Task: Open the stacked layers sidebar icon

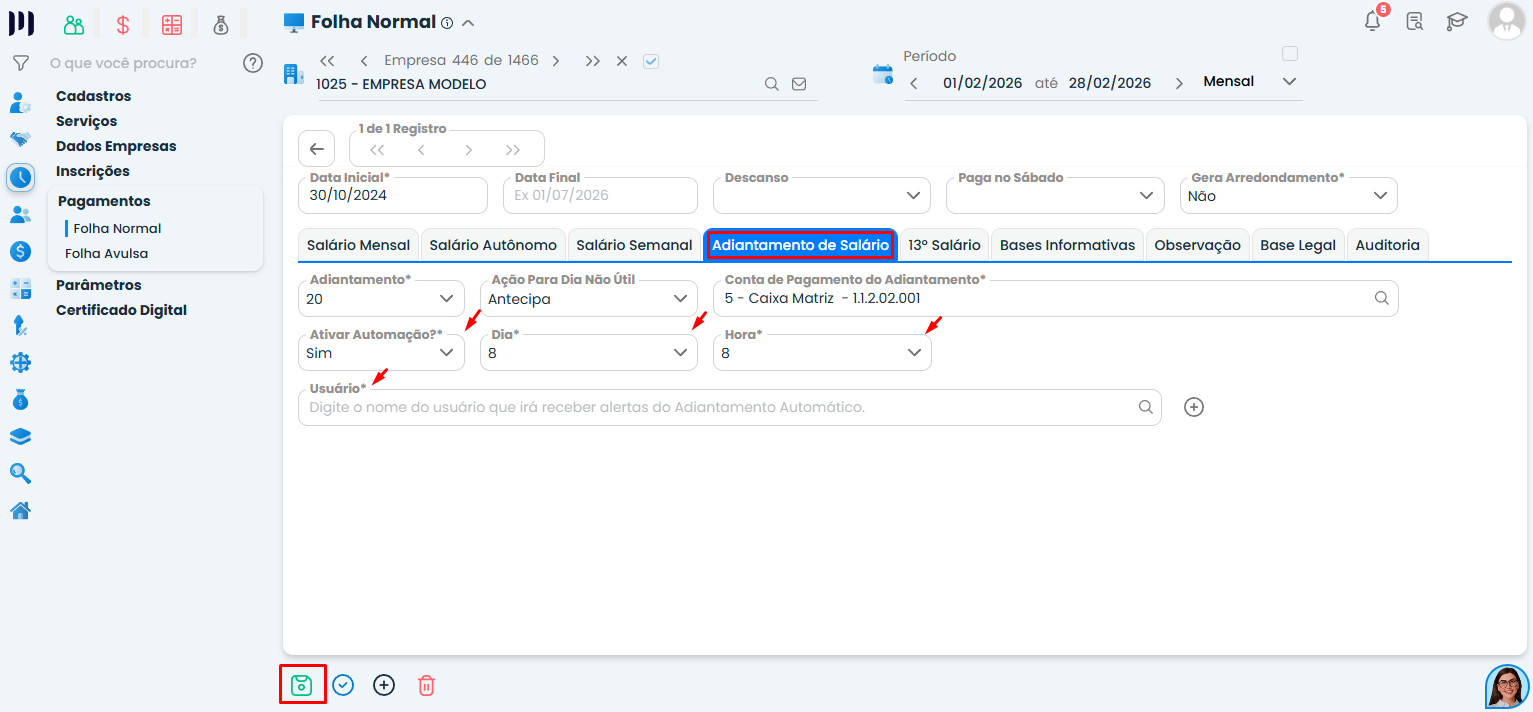Action: (20, 436)
